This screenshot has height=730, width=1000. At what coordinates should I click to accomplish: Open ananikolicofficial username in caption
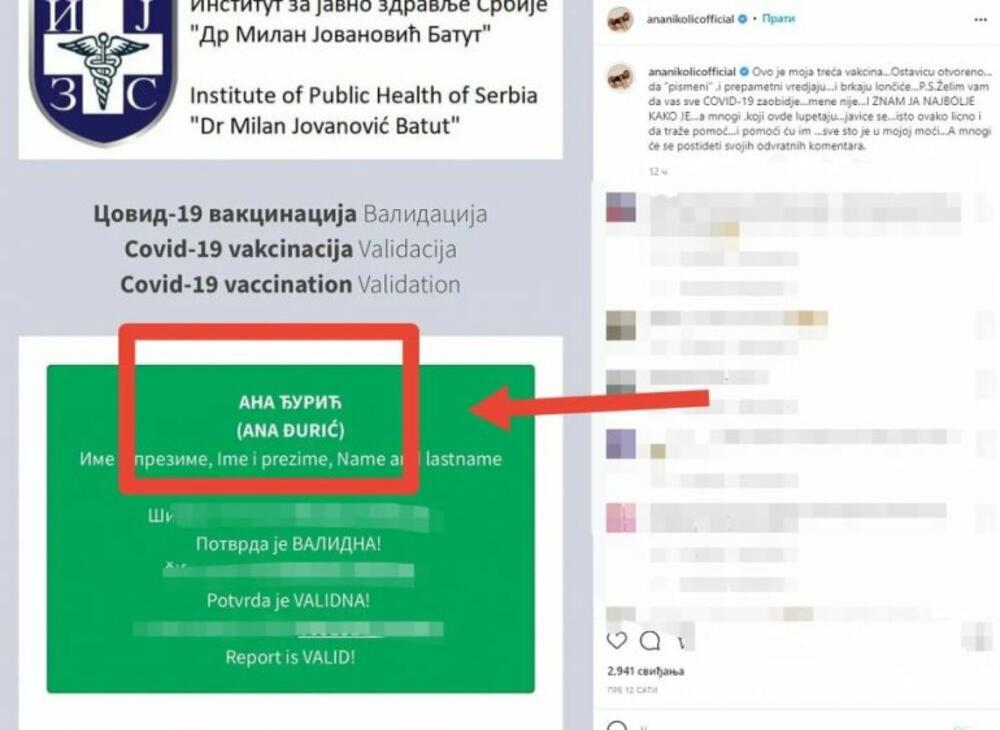click(692, 71)
